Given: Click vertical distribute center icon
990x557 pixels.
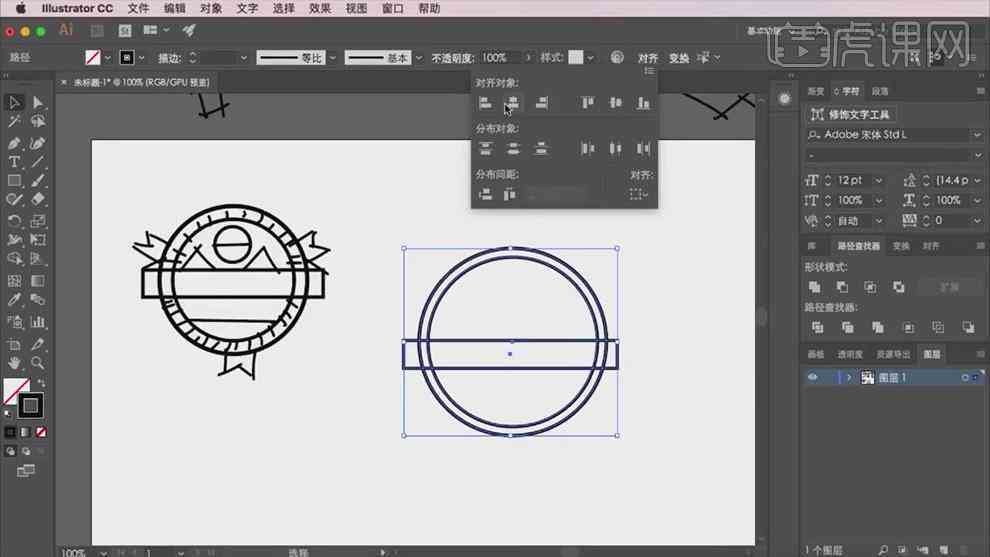Looking at the screenshot, I should pyautogui.click(x=513, y=149).
